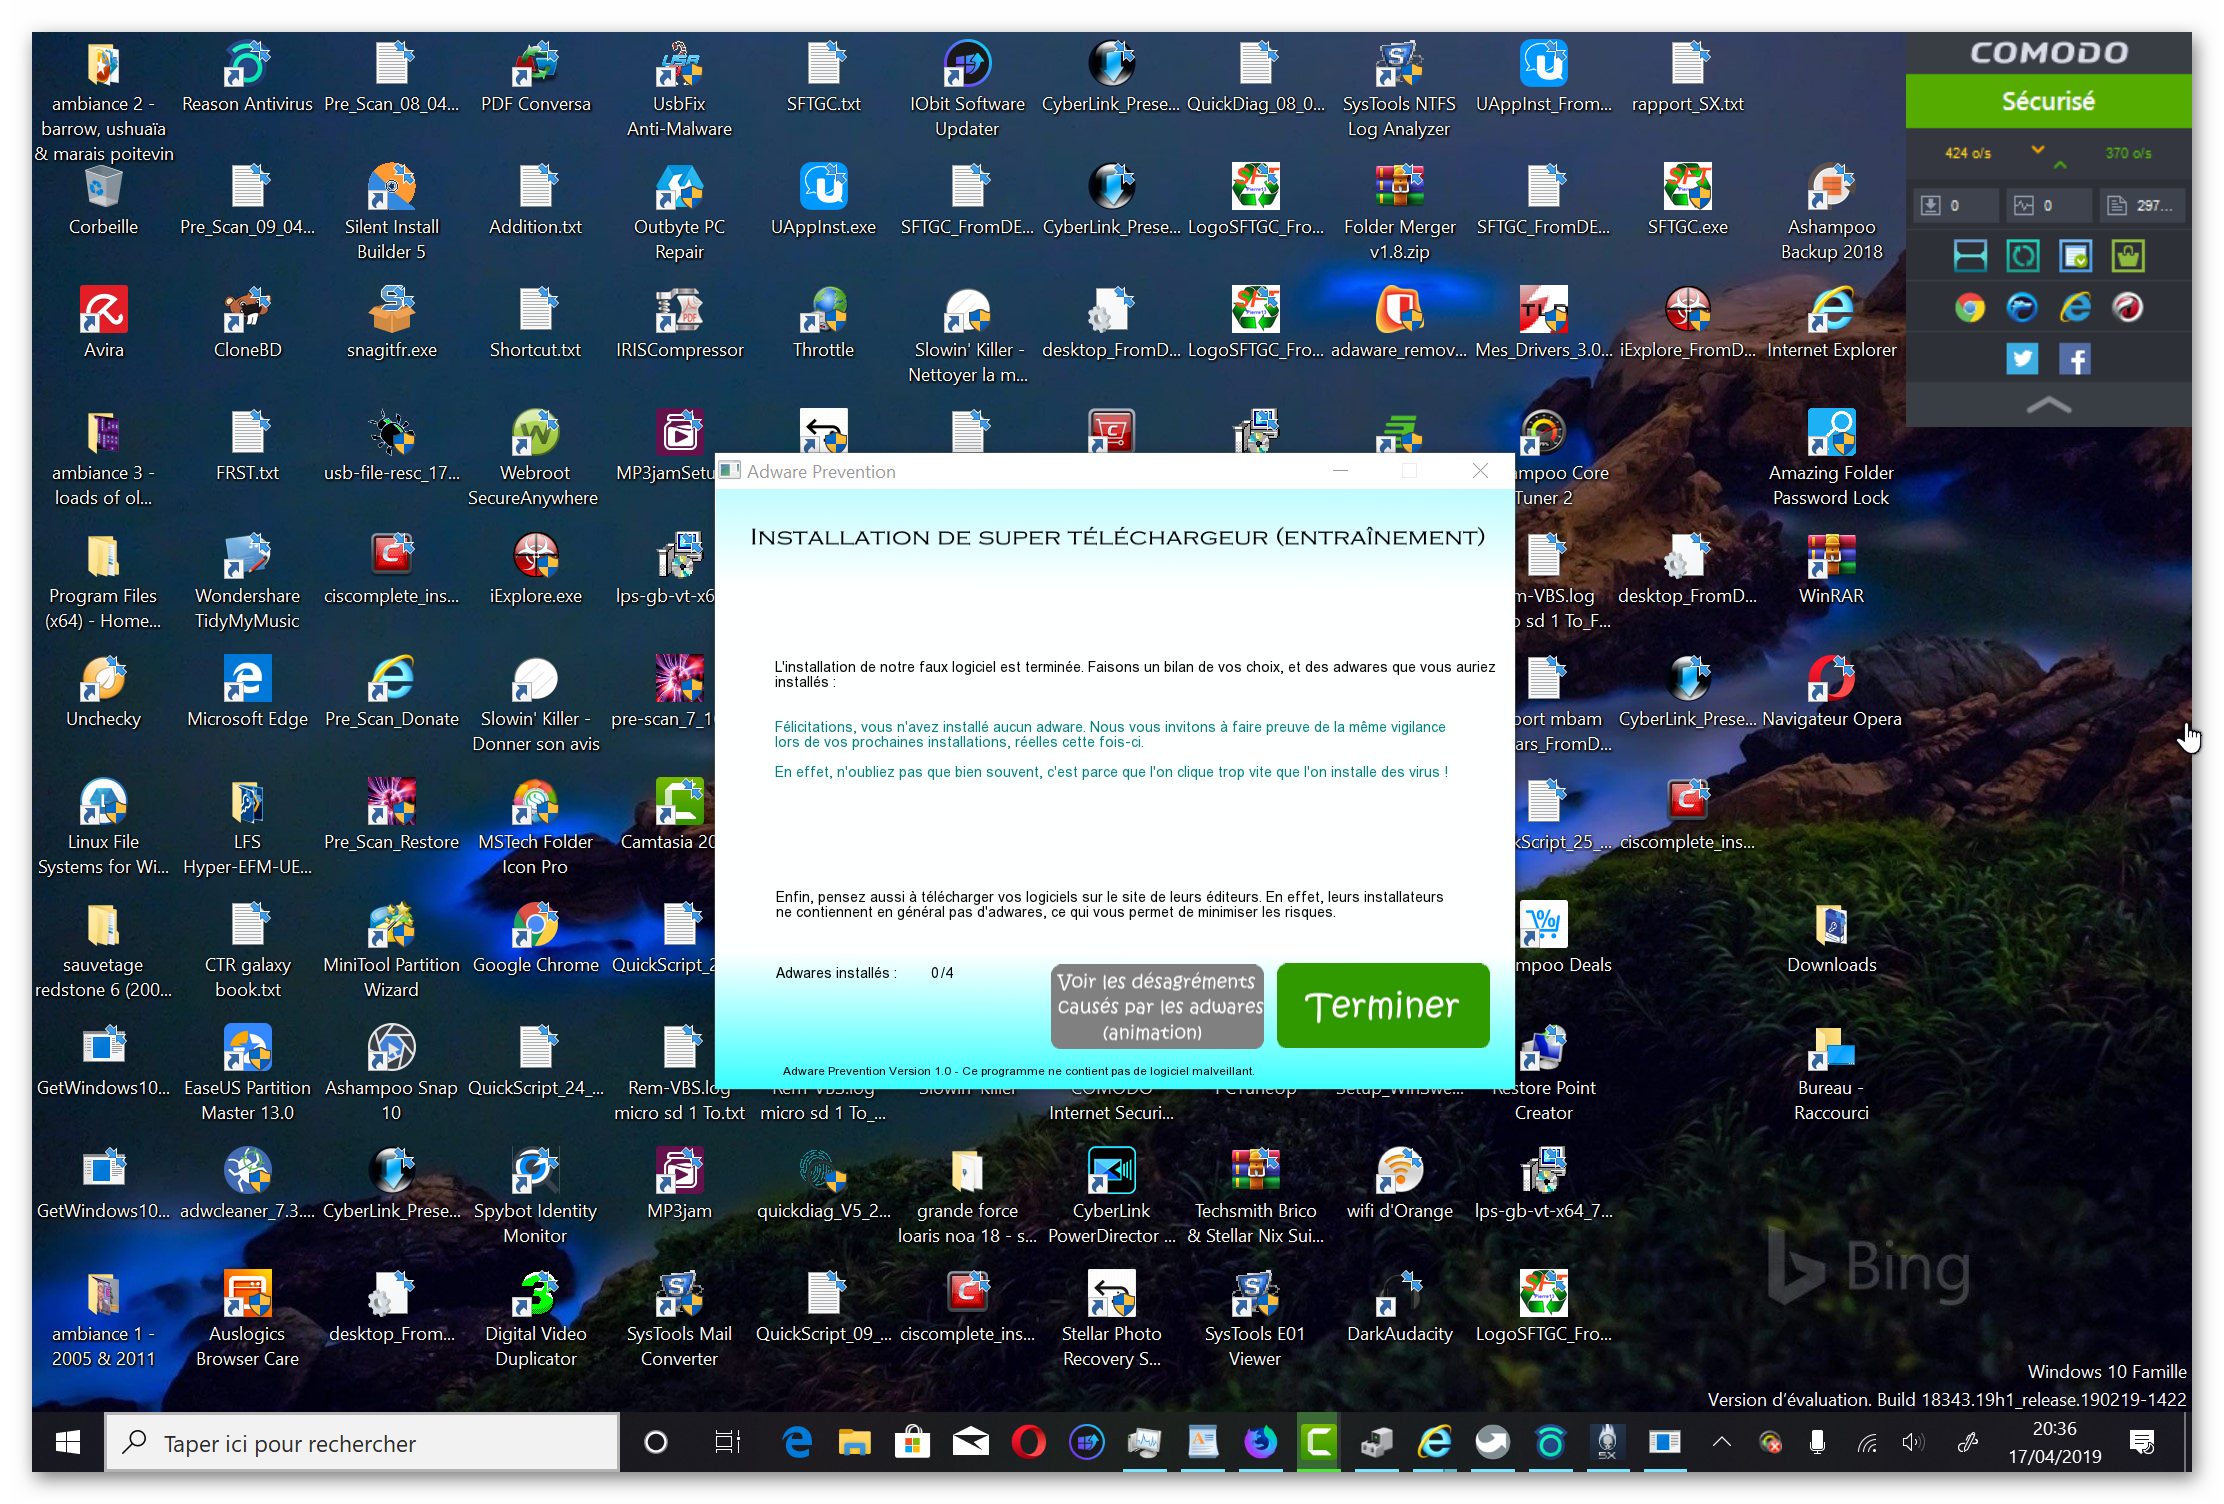Click the Taper ici pour rechercher search box
The image size is (2224, 1504).
[x=362, y=1442]
